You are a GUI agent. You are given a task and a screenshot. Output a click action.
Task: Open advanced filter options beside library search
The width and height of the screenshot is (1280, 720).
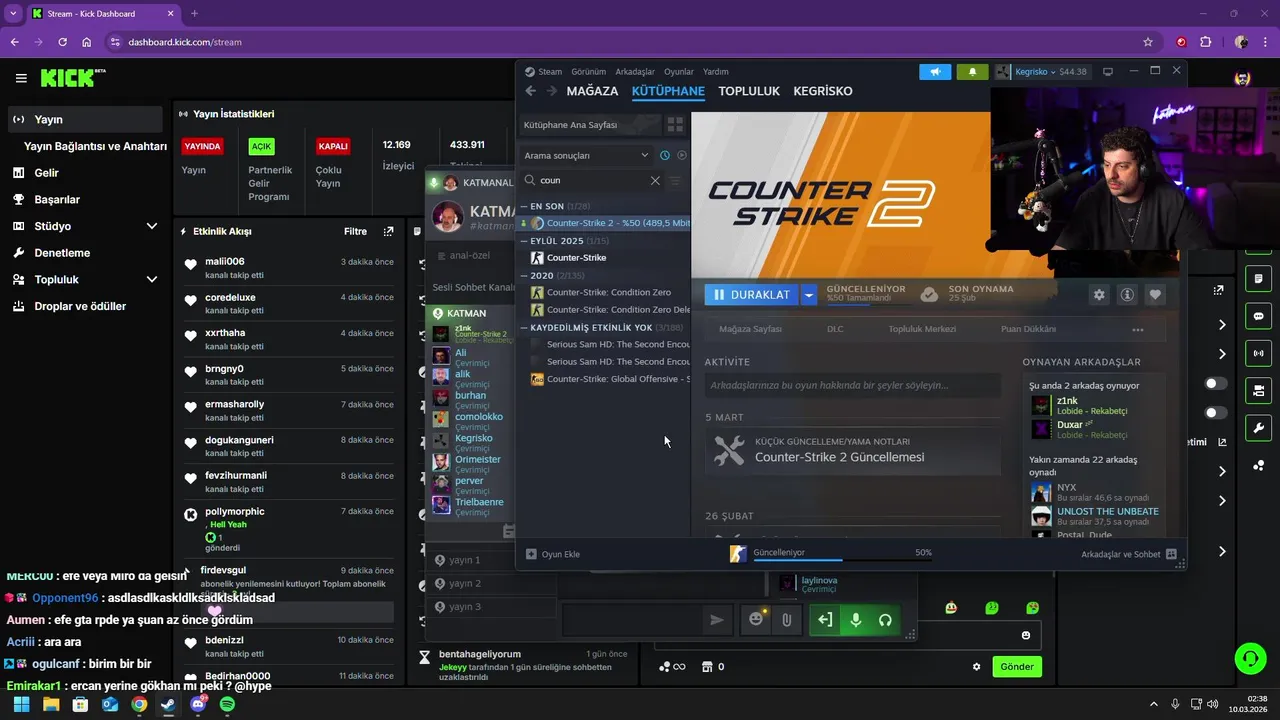(x=675, y=181)
